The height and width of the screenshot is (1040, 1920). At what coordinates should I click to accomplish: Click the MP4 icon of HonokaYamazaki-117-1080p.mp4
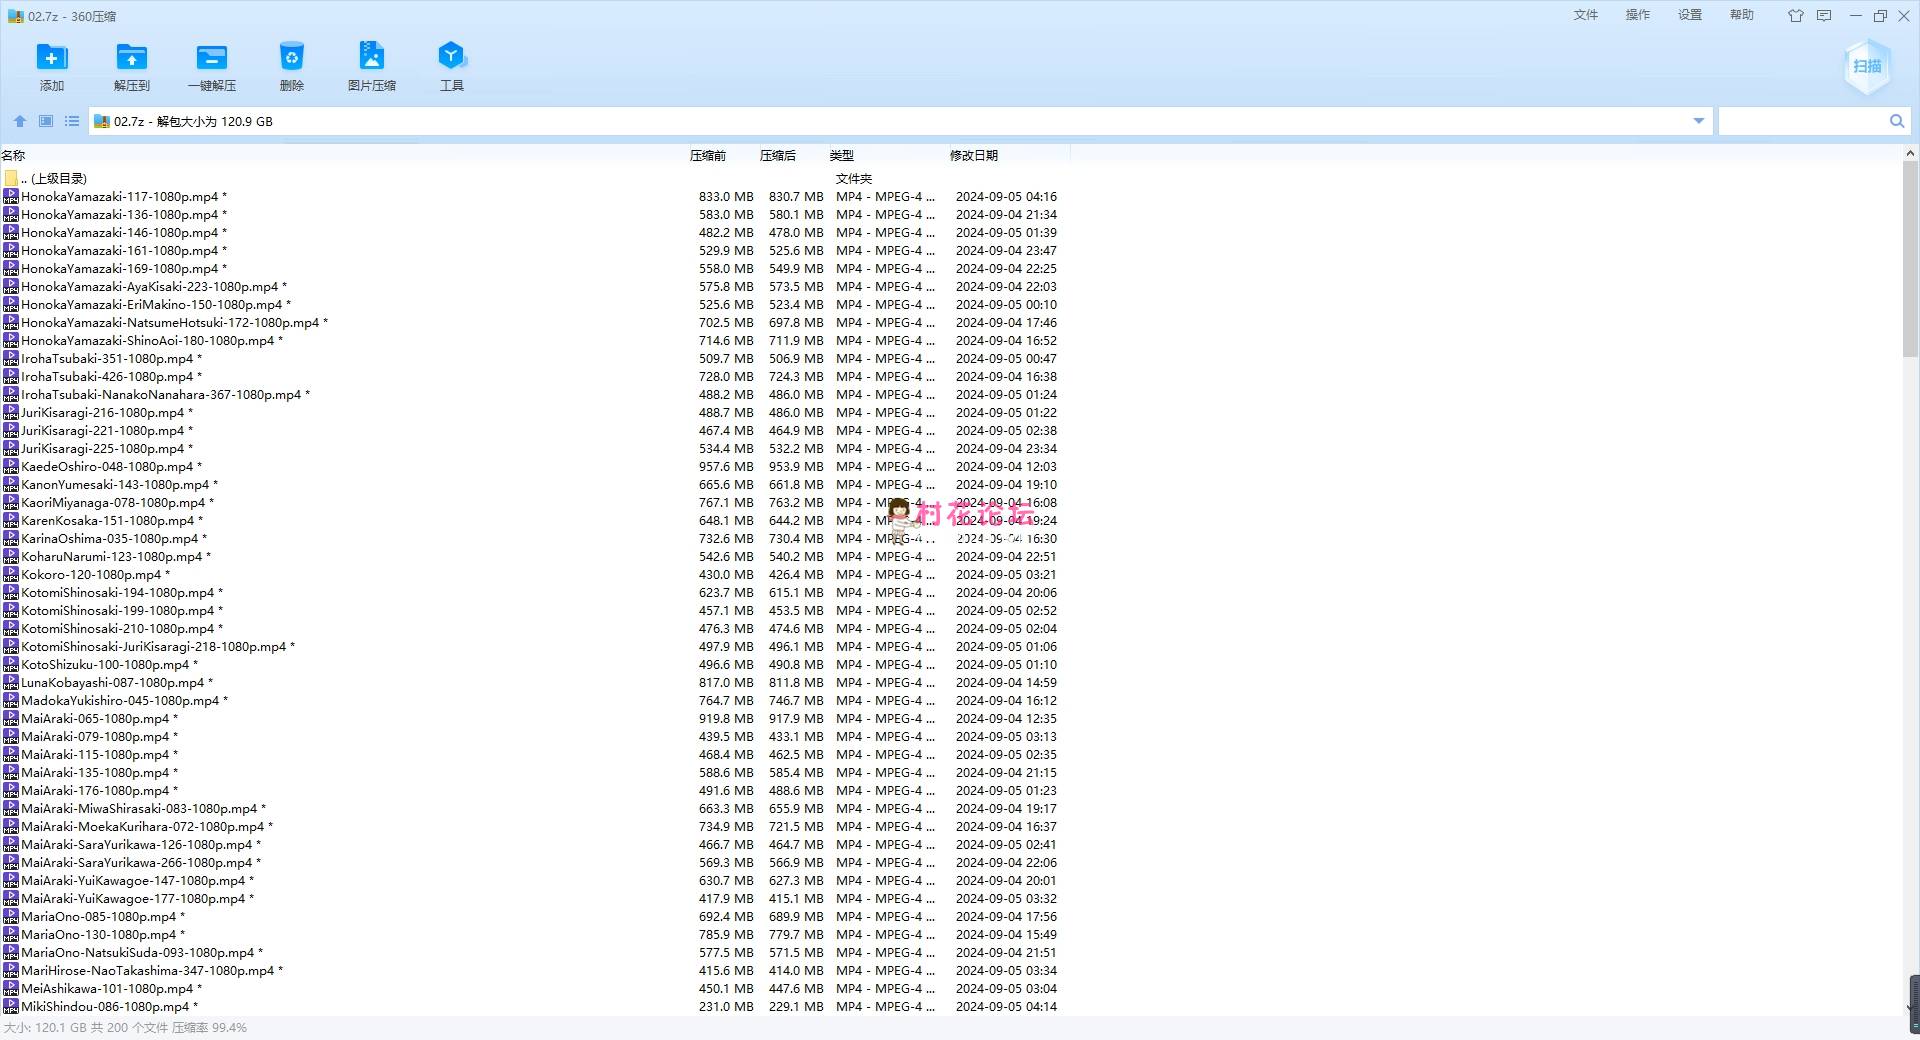(x=11, y=196)
